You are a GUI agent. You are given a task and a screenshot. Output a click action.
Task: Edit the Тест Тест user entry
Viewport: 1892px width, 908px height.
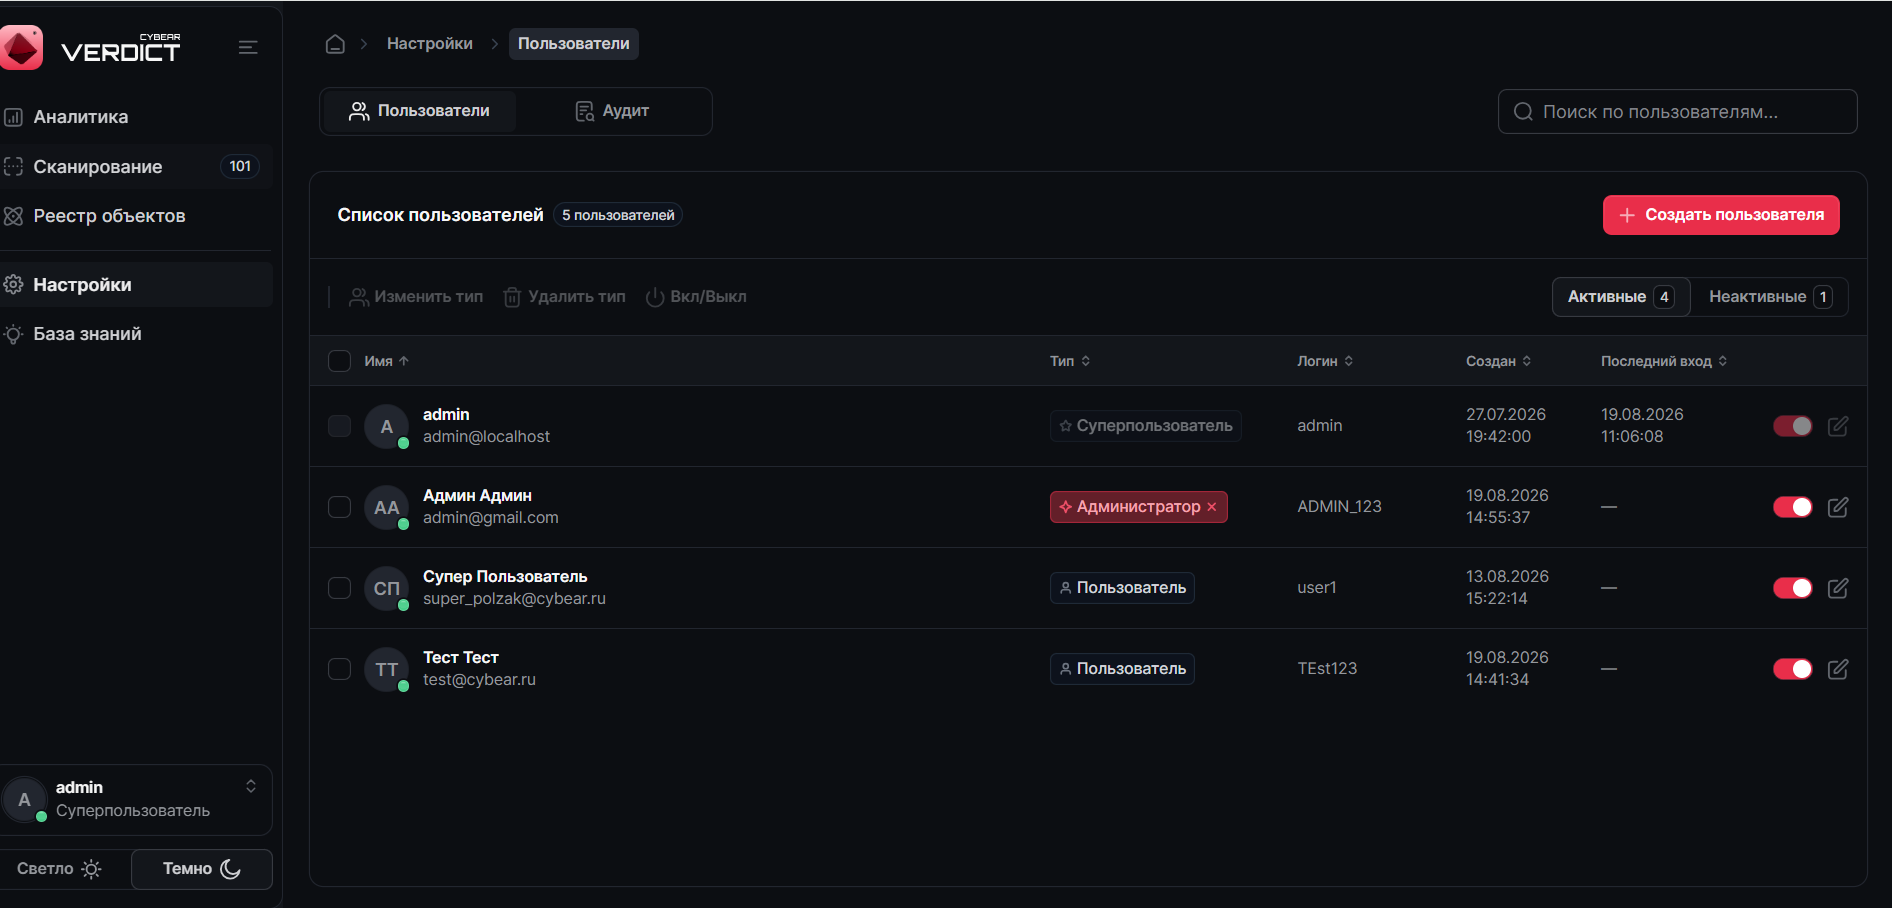coord(1838,669)
